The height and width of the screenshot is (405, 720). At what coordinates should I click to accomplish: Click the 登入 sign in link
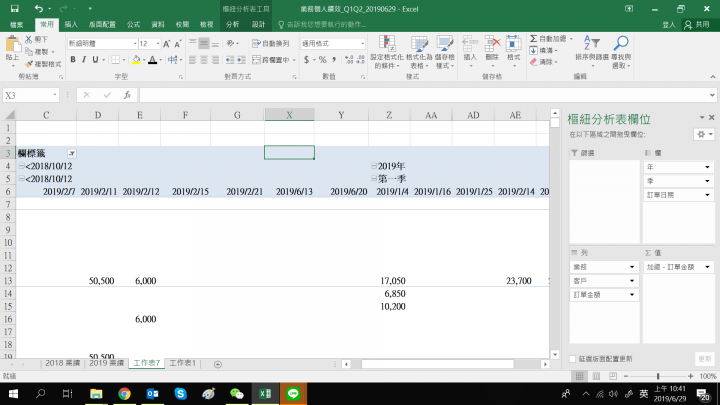(669, 24)
